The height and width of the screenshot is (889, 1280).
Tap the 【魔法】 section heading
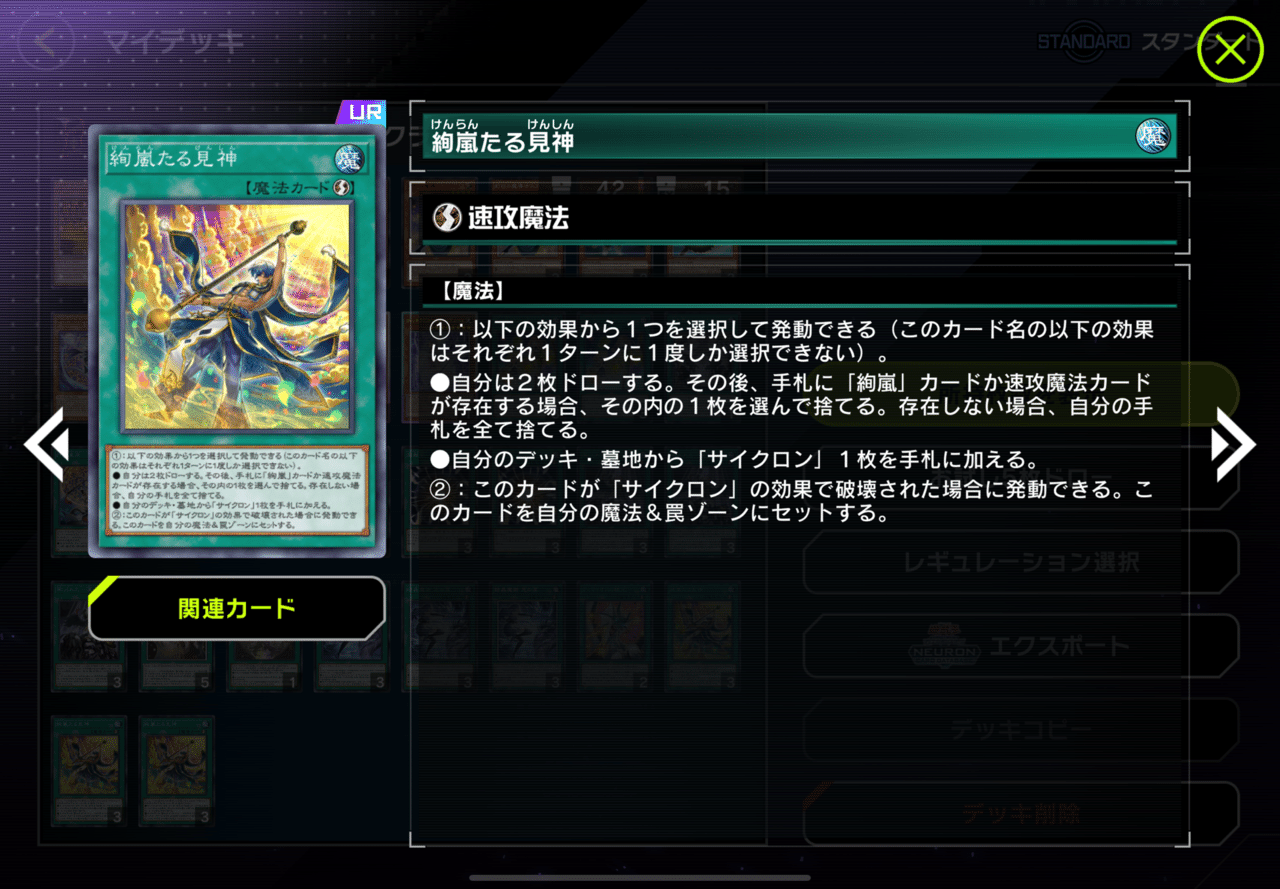[x=470, y=292]
